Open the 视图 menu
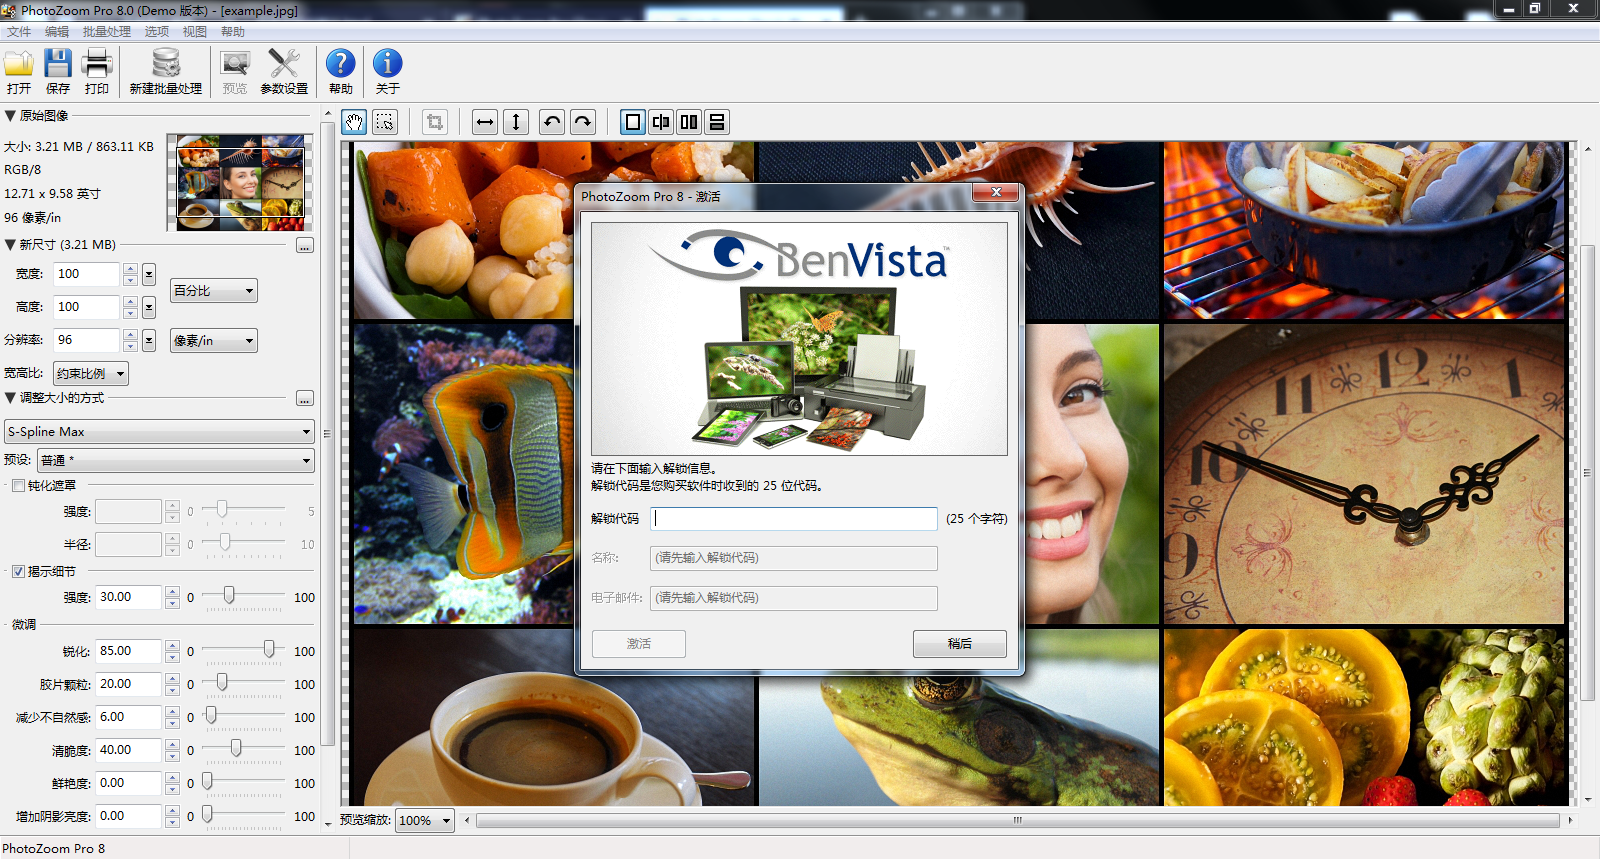This screenshot has width=1600, height=859. 194,32
